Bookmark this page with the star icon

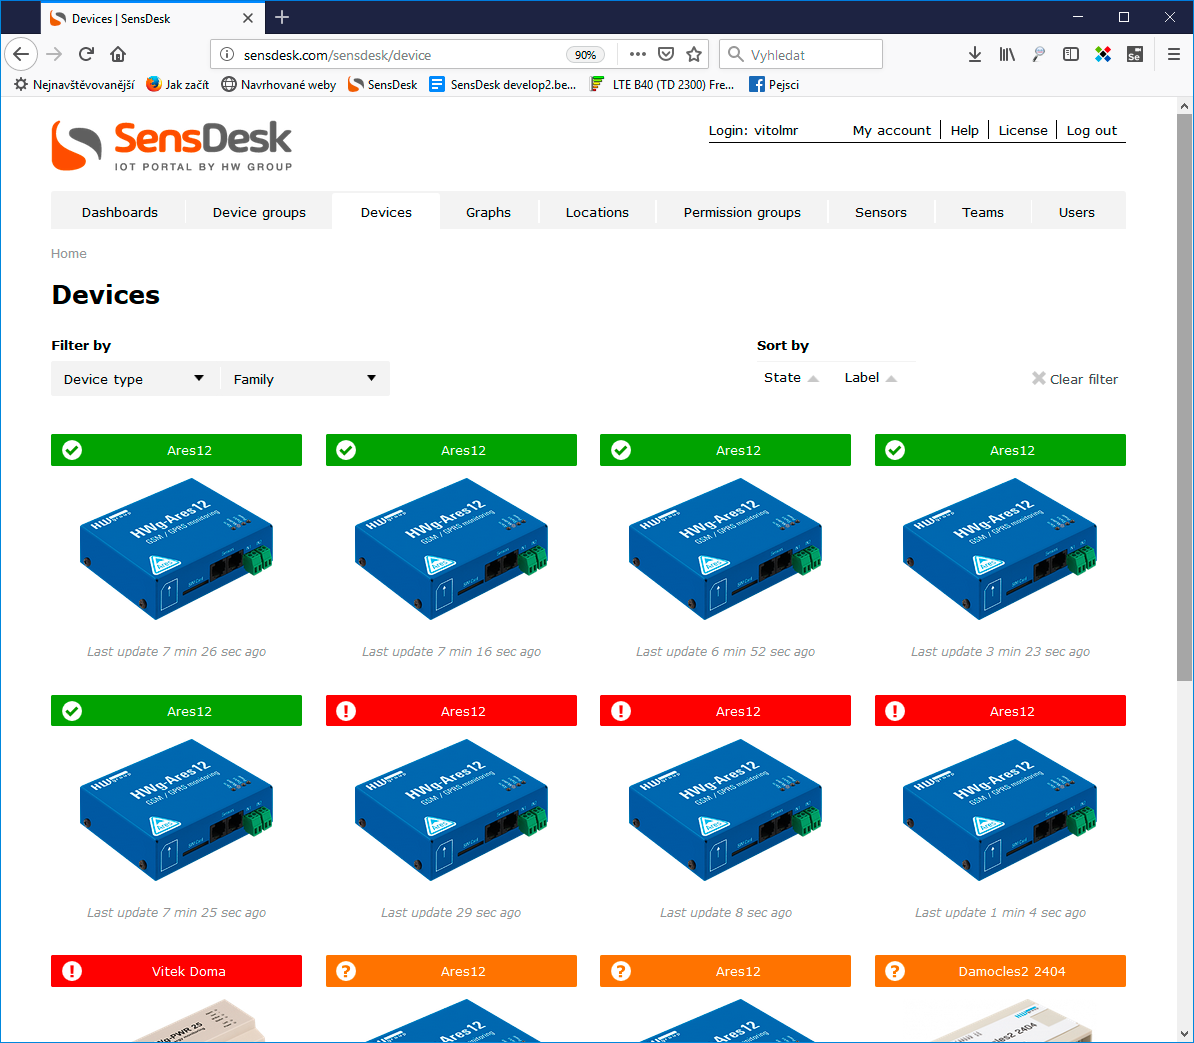pyautogui.click(x=694, y=54)
